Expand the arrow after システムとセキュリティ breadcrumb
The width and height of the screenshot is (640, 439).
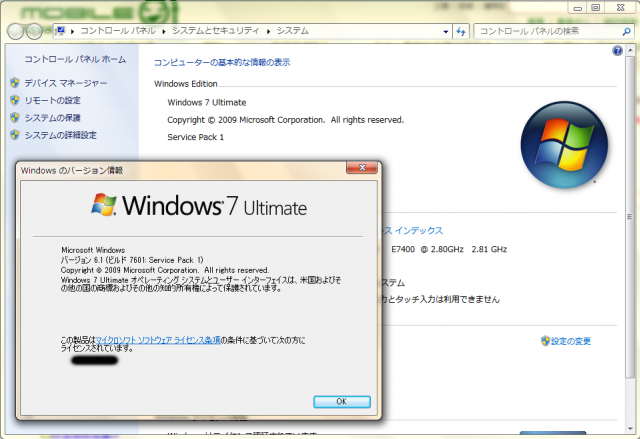pyautogui.click(x=268, y=31)
